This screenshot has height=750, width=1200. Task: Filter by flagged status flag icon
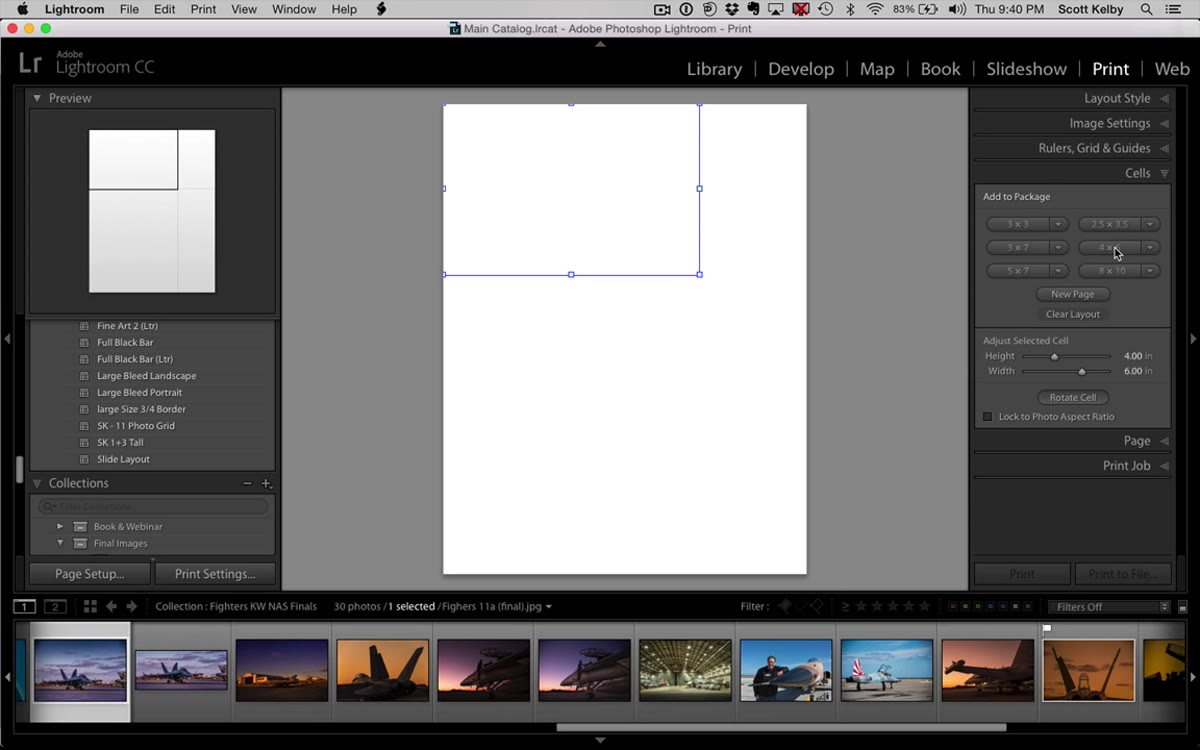pyautogui.click(x=785, y=606)
